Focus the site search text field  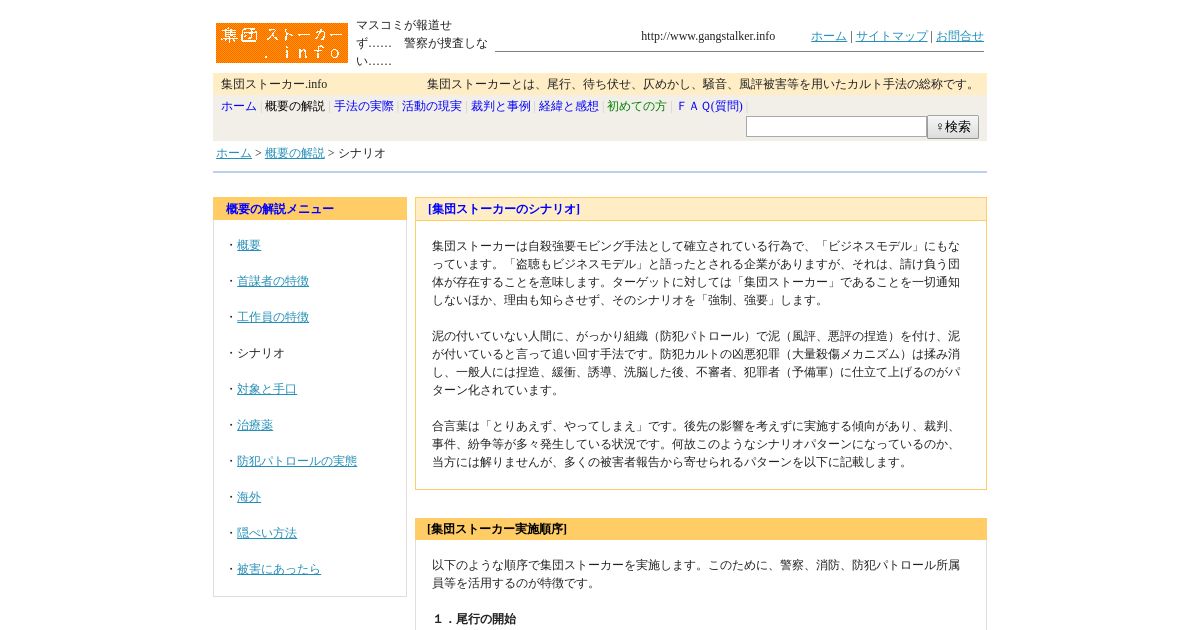(836, 127)
